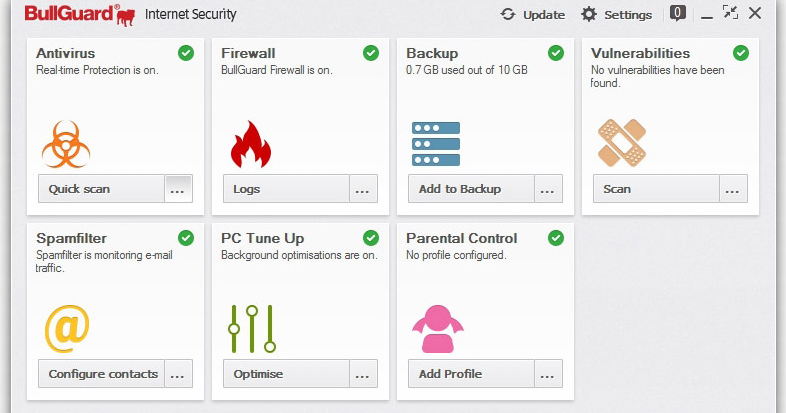Open Settings from the header
The image size is (786, 413).
(628, 15)
